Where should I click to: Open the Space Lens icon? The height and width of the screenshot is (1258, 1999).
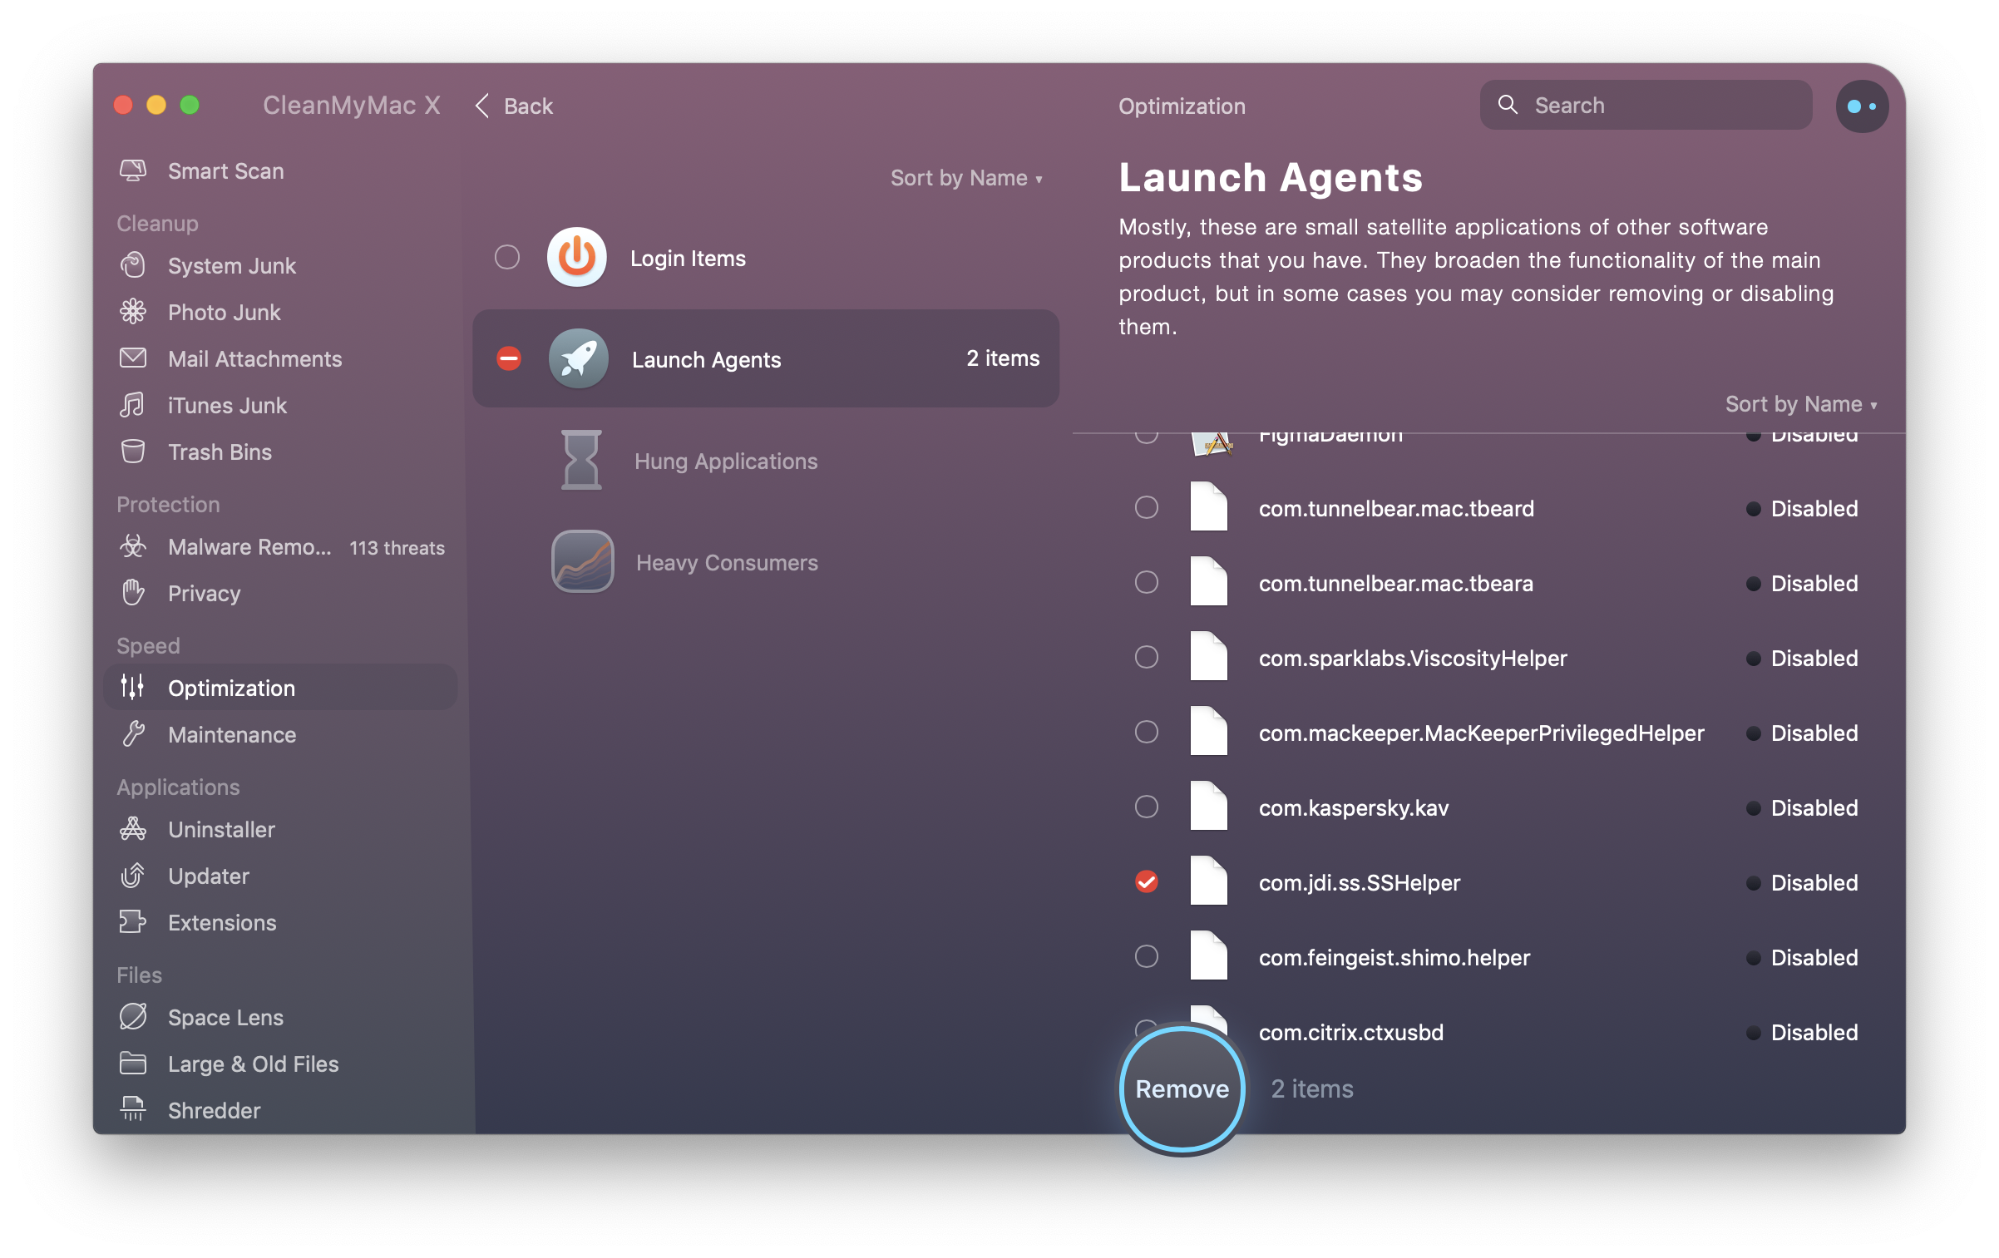tap(133, 1017)
